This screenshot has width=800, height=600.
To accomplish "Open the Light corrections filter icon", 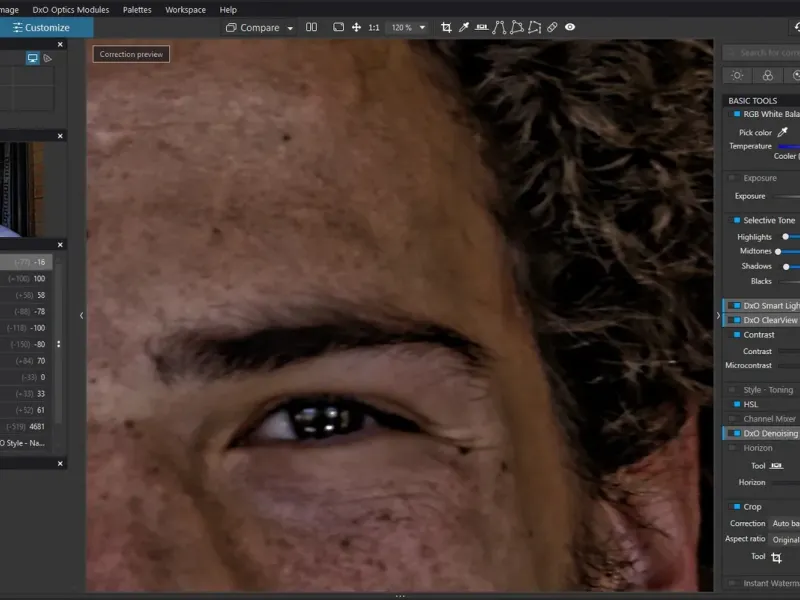I will (x=737, y=76).
